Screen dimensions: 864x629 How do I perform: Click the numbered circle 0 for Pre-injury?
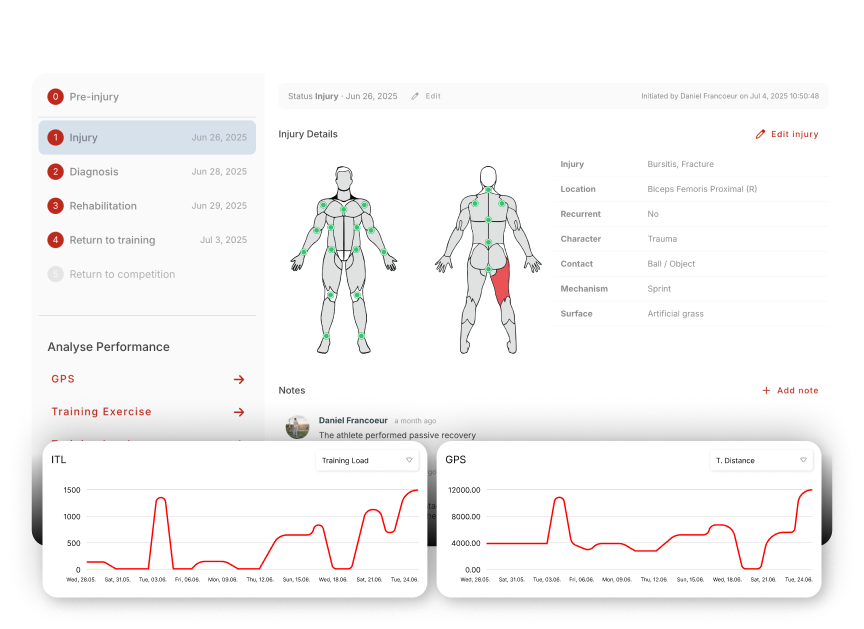(56, 96)
